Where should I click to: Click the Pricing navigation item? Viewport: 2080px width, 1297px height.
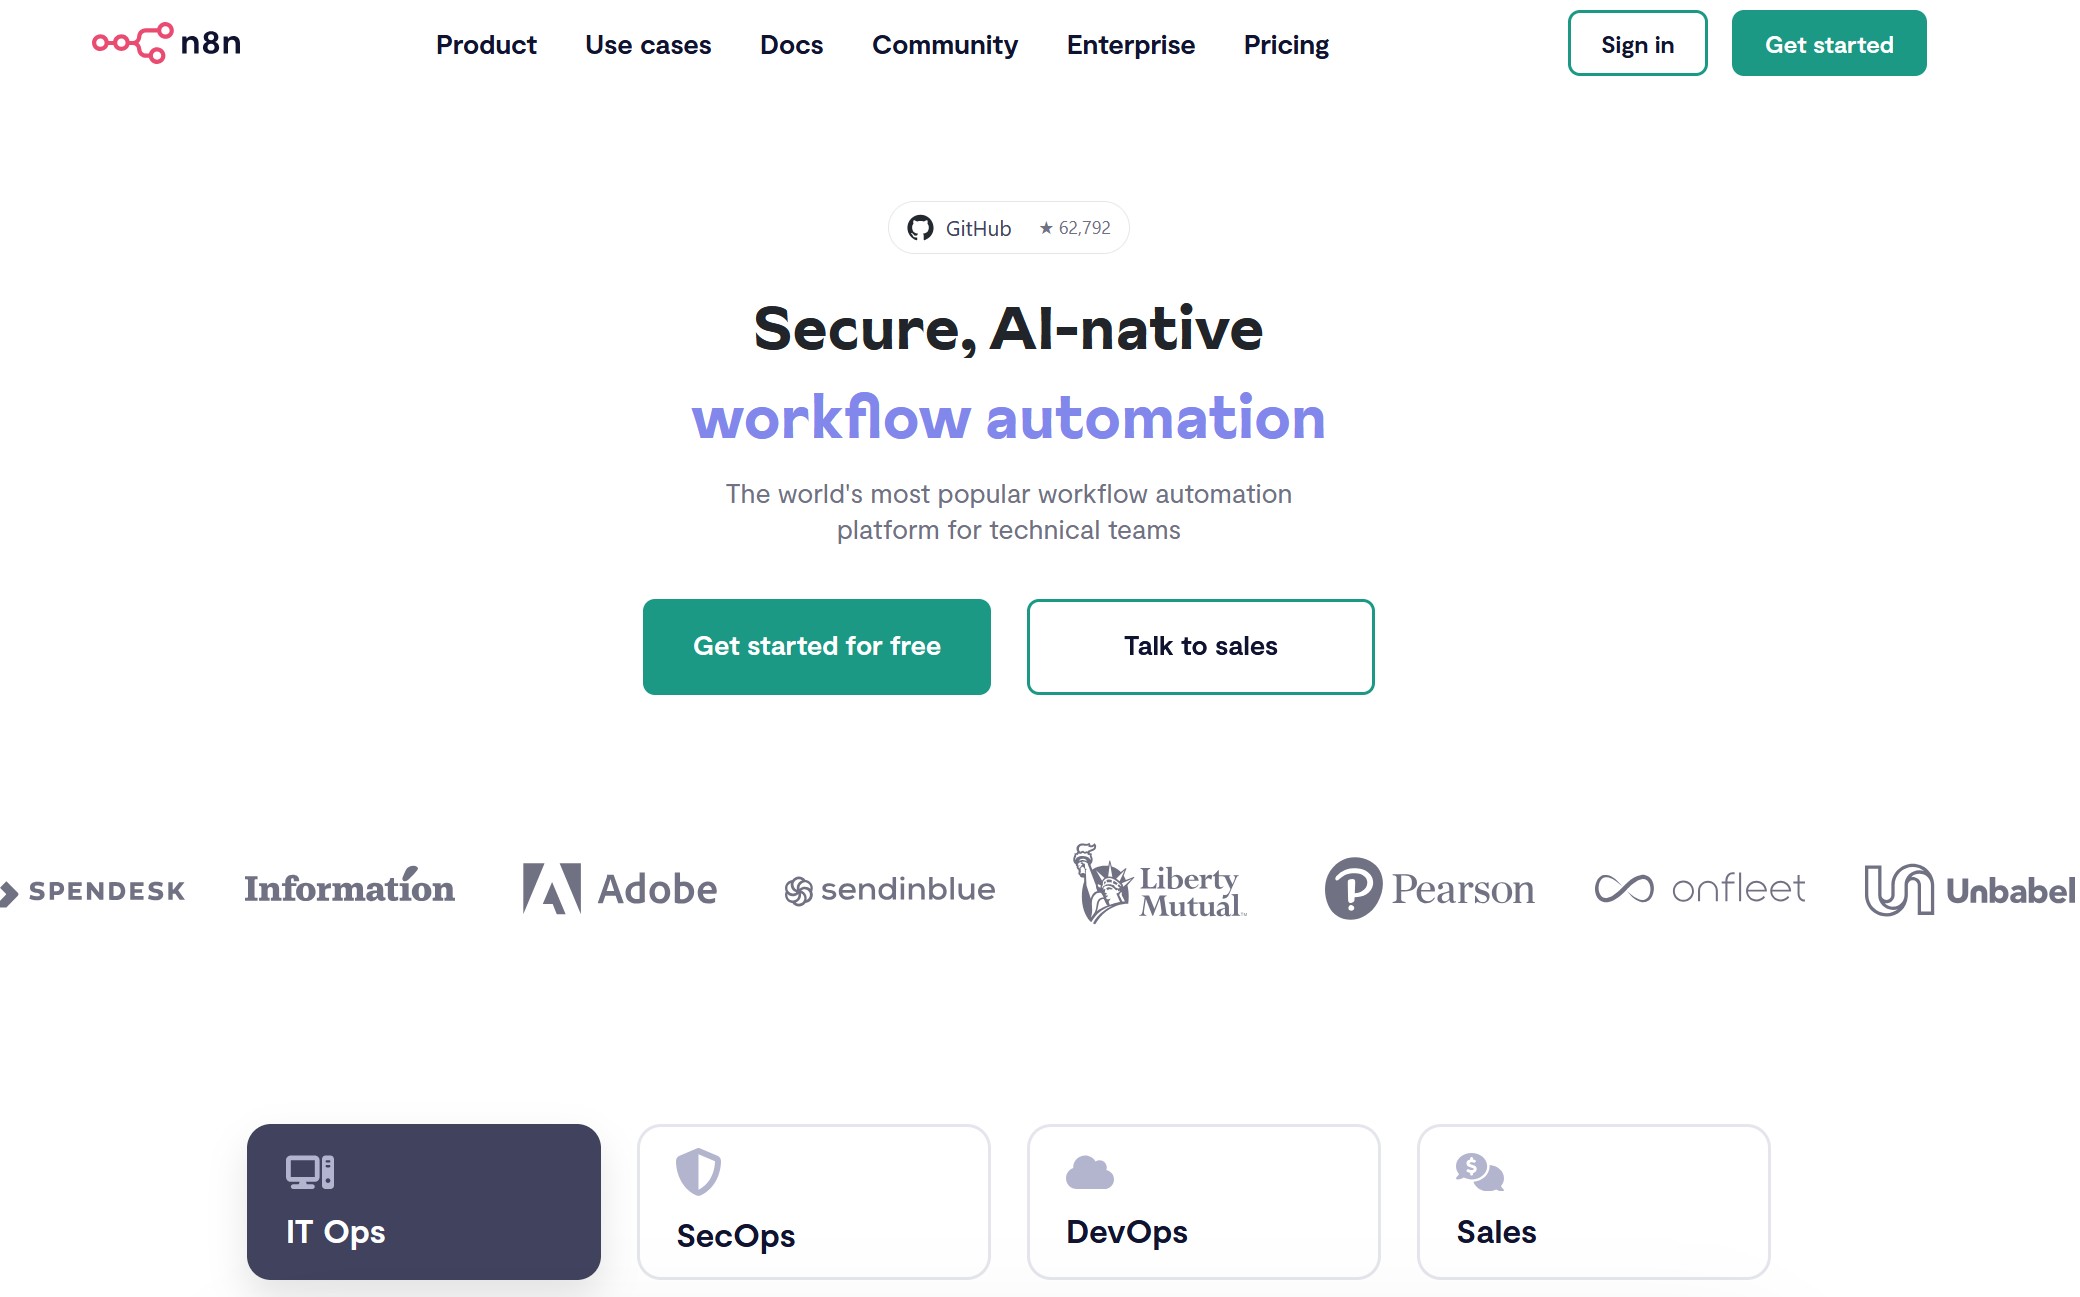pyautogui.click(x=1287, y=43)
